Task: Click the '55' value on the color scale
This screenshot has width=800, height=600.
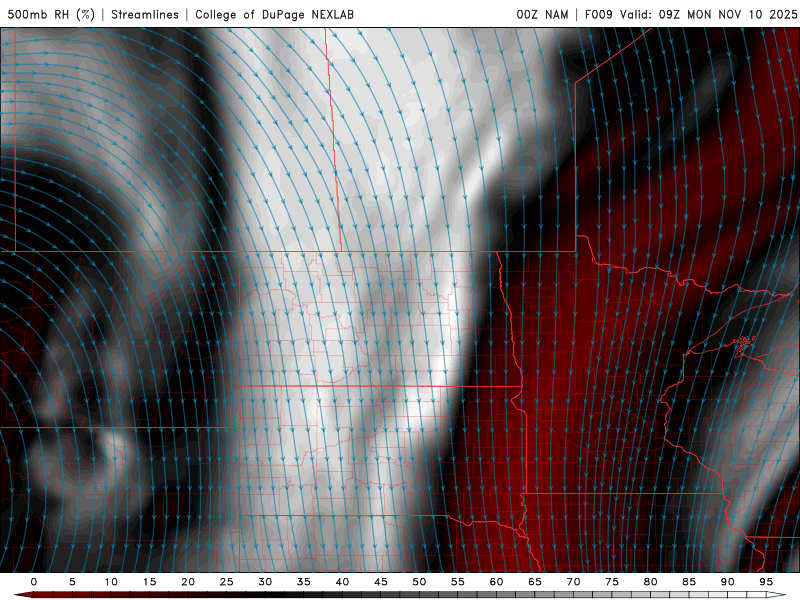Action: pos(458,582)
